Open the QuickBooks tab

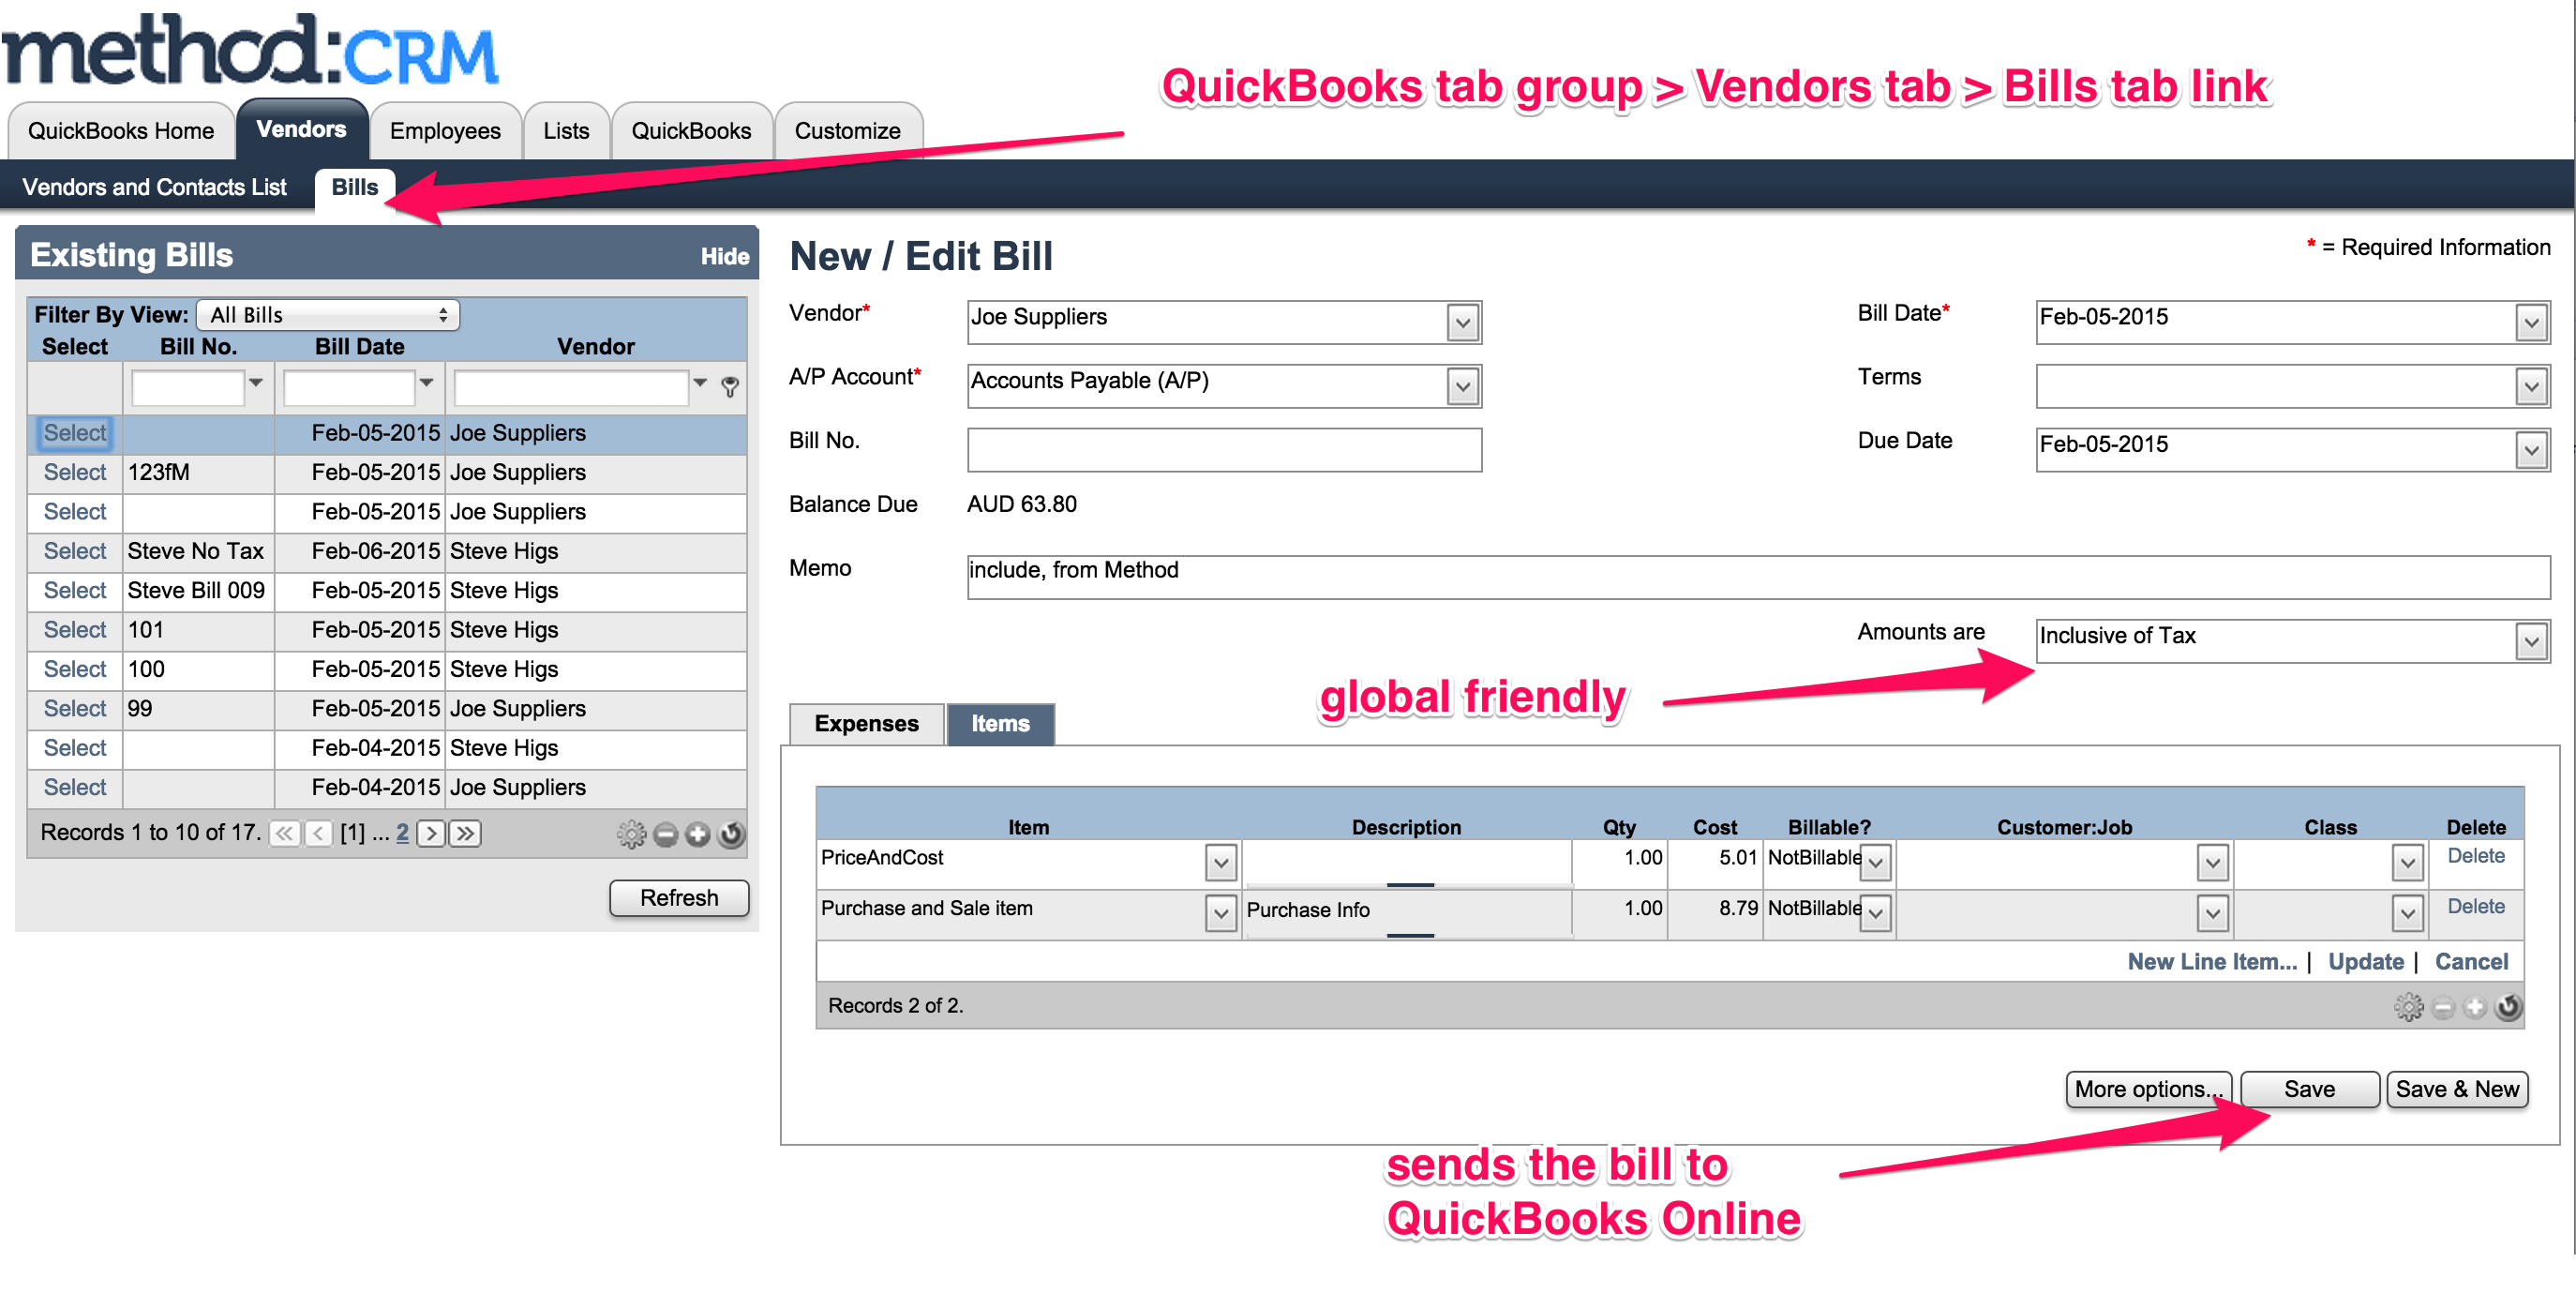coord(691,131)
